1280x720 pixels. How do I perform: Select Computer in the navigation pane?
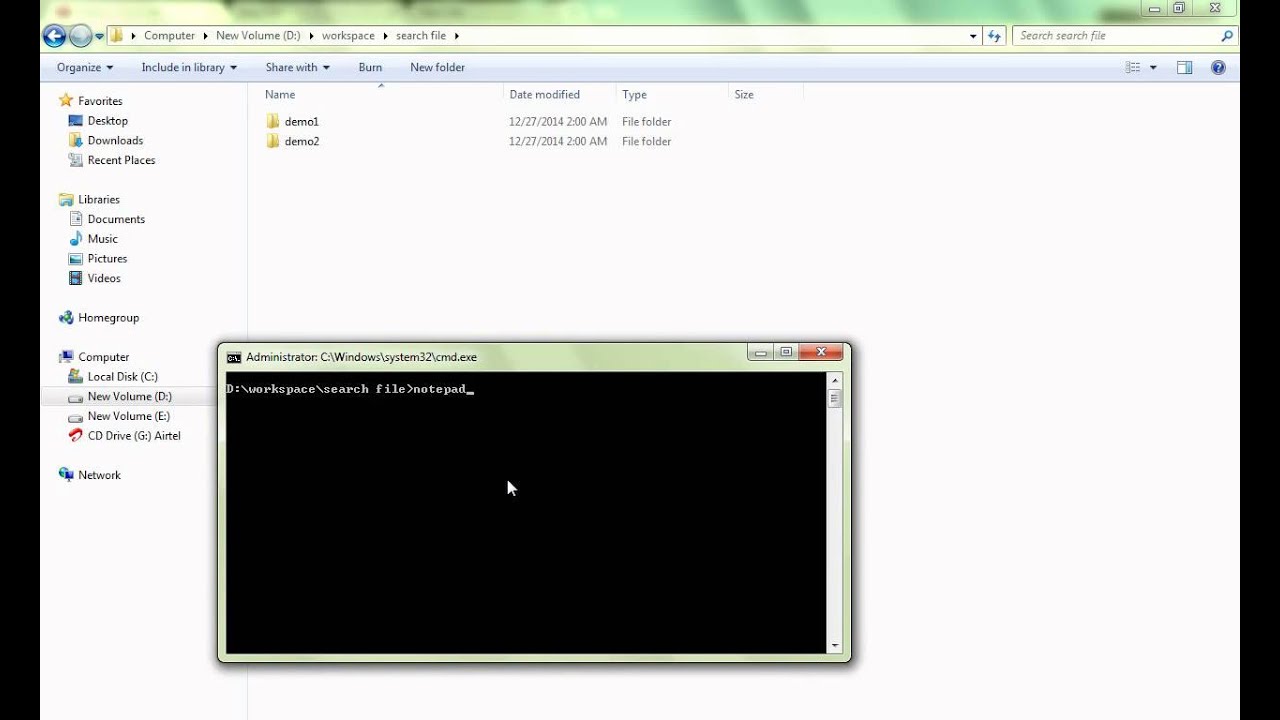104,357
